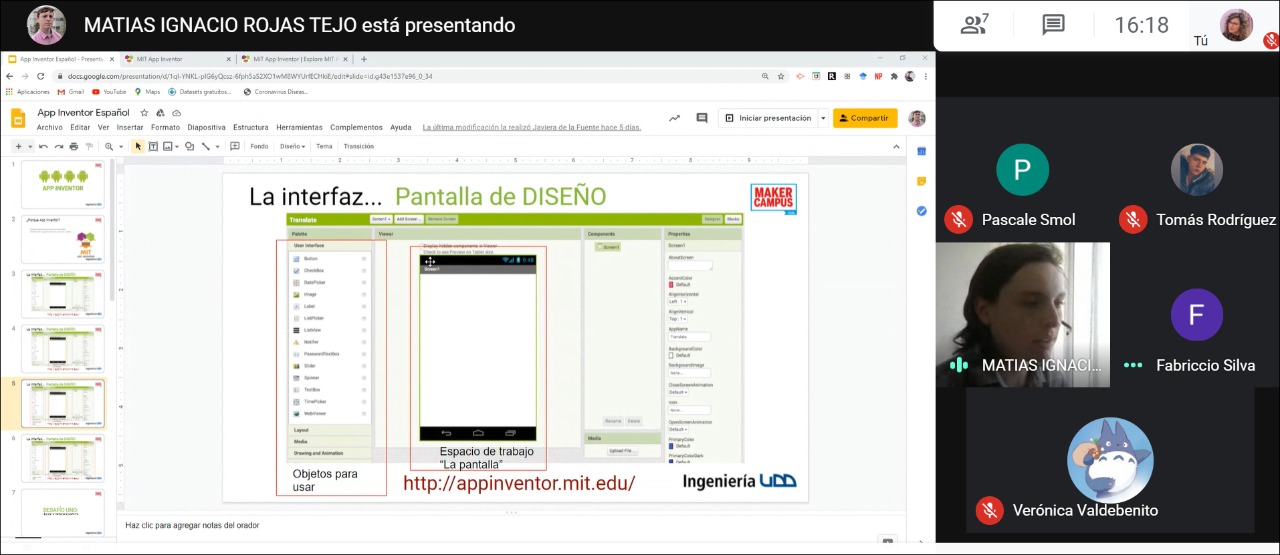Image resolution: width=1280 pixels, height=555 pixels.
Task: Select the text box tool
Action: pos(153,146)
